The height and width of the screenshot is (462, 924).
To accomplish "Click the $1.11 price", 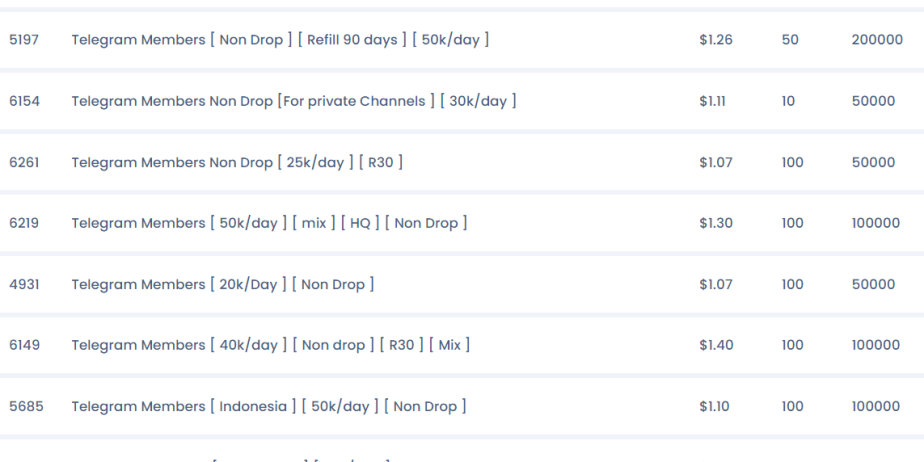I will pyautogui.click(x=712, y=101).
